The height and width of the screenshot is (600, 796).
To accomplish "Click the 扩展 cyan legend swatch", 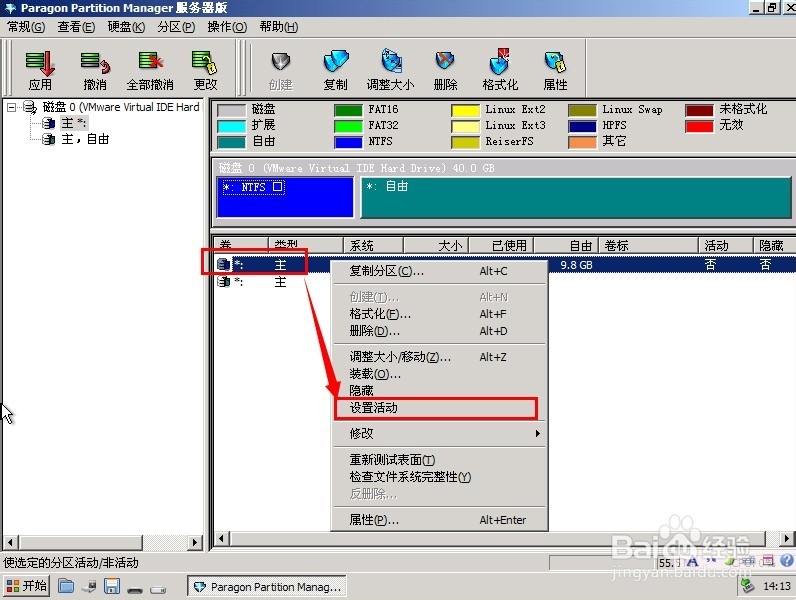I will (231, 126).
